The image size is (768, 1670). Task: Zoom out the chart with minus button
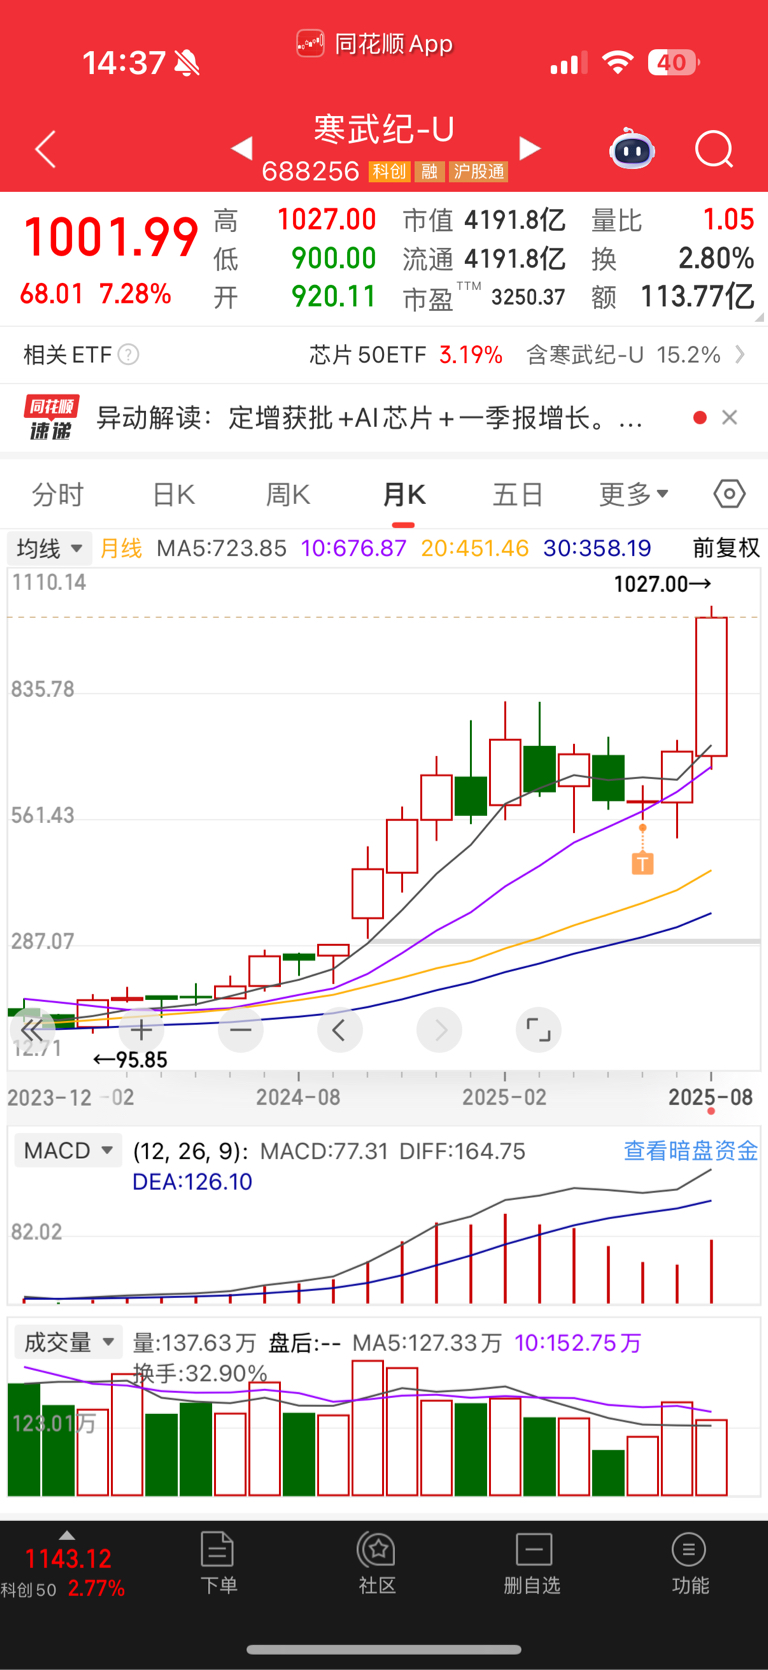tap(241, 1030)
